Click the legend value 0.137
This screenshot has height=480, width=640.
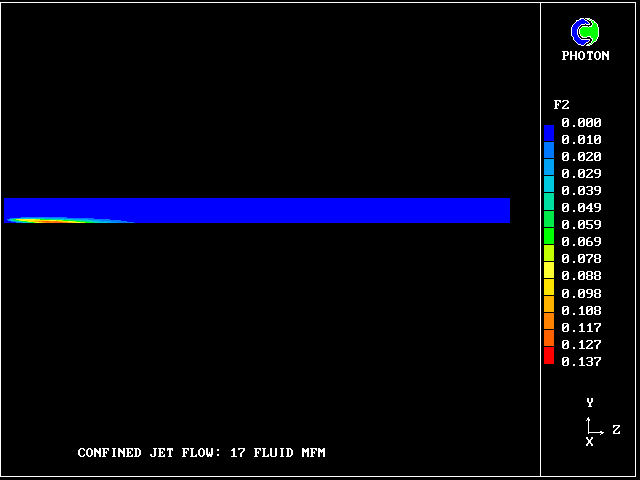[x=581, y=362]
